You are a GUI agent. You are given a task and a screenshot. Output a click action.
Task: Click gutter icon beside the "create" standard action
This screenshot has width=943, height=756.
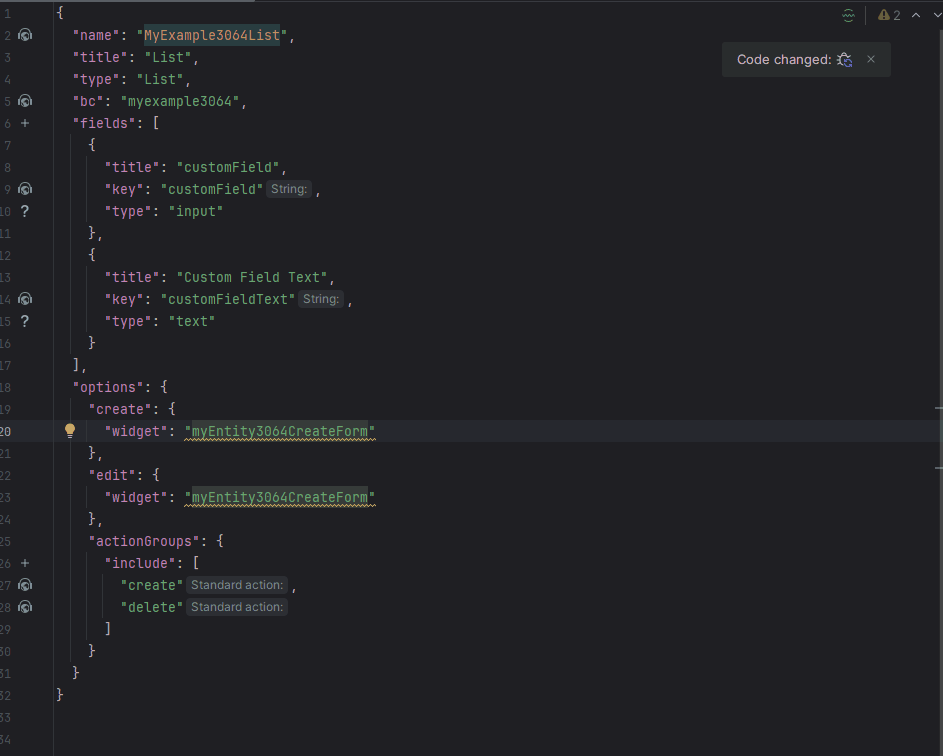click(25, 585)
